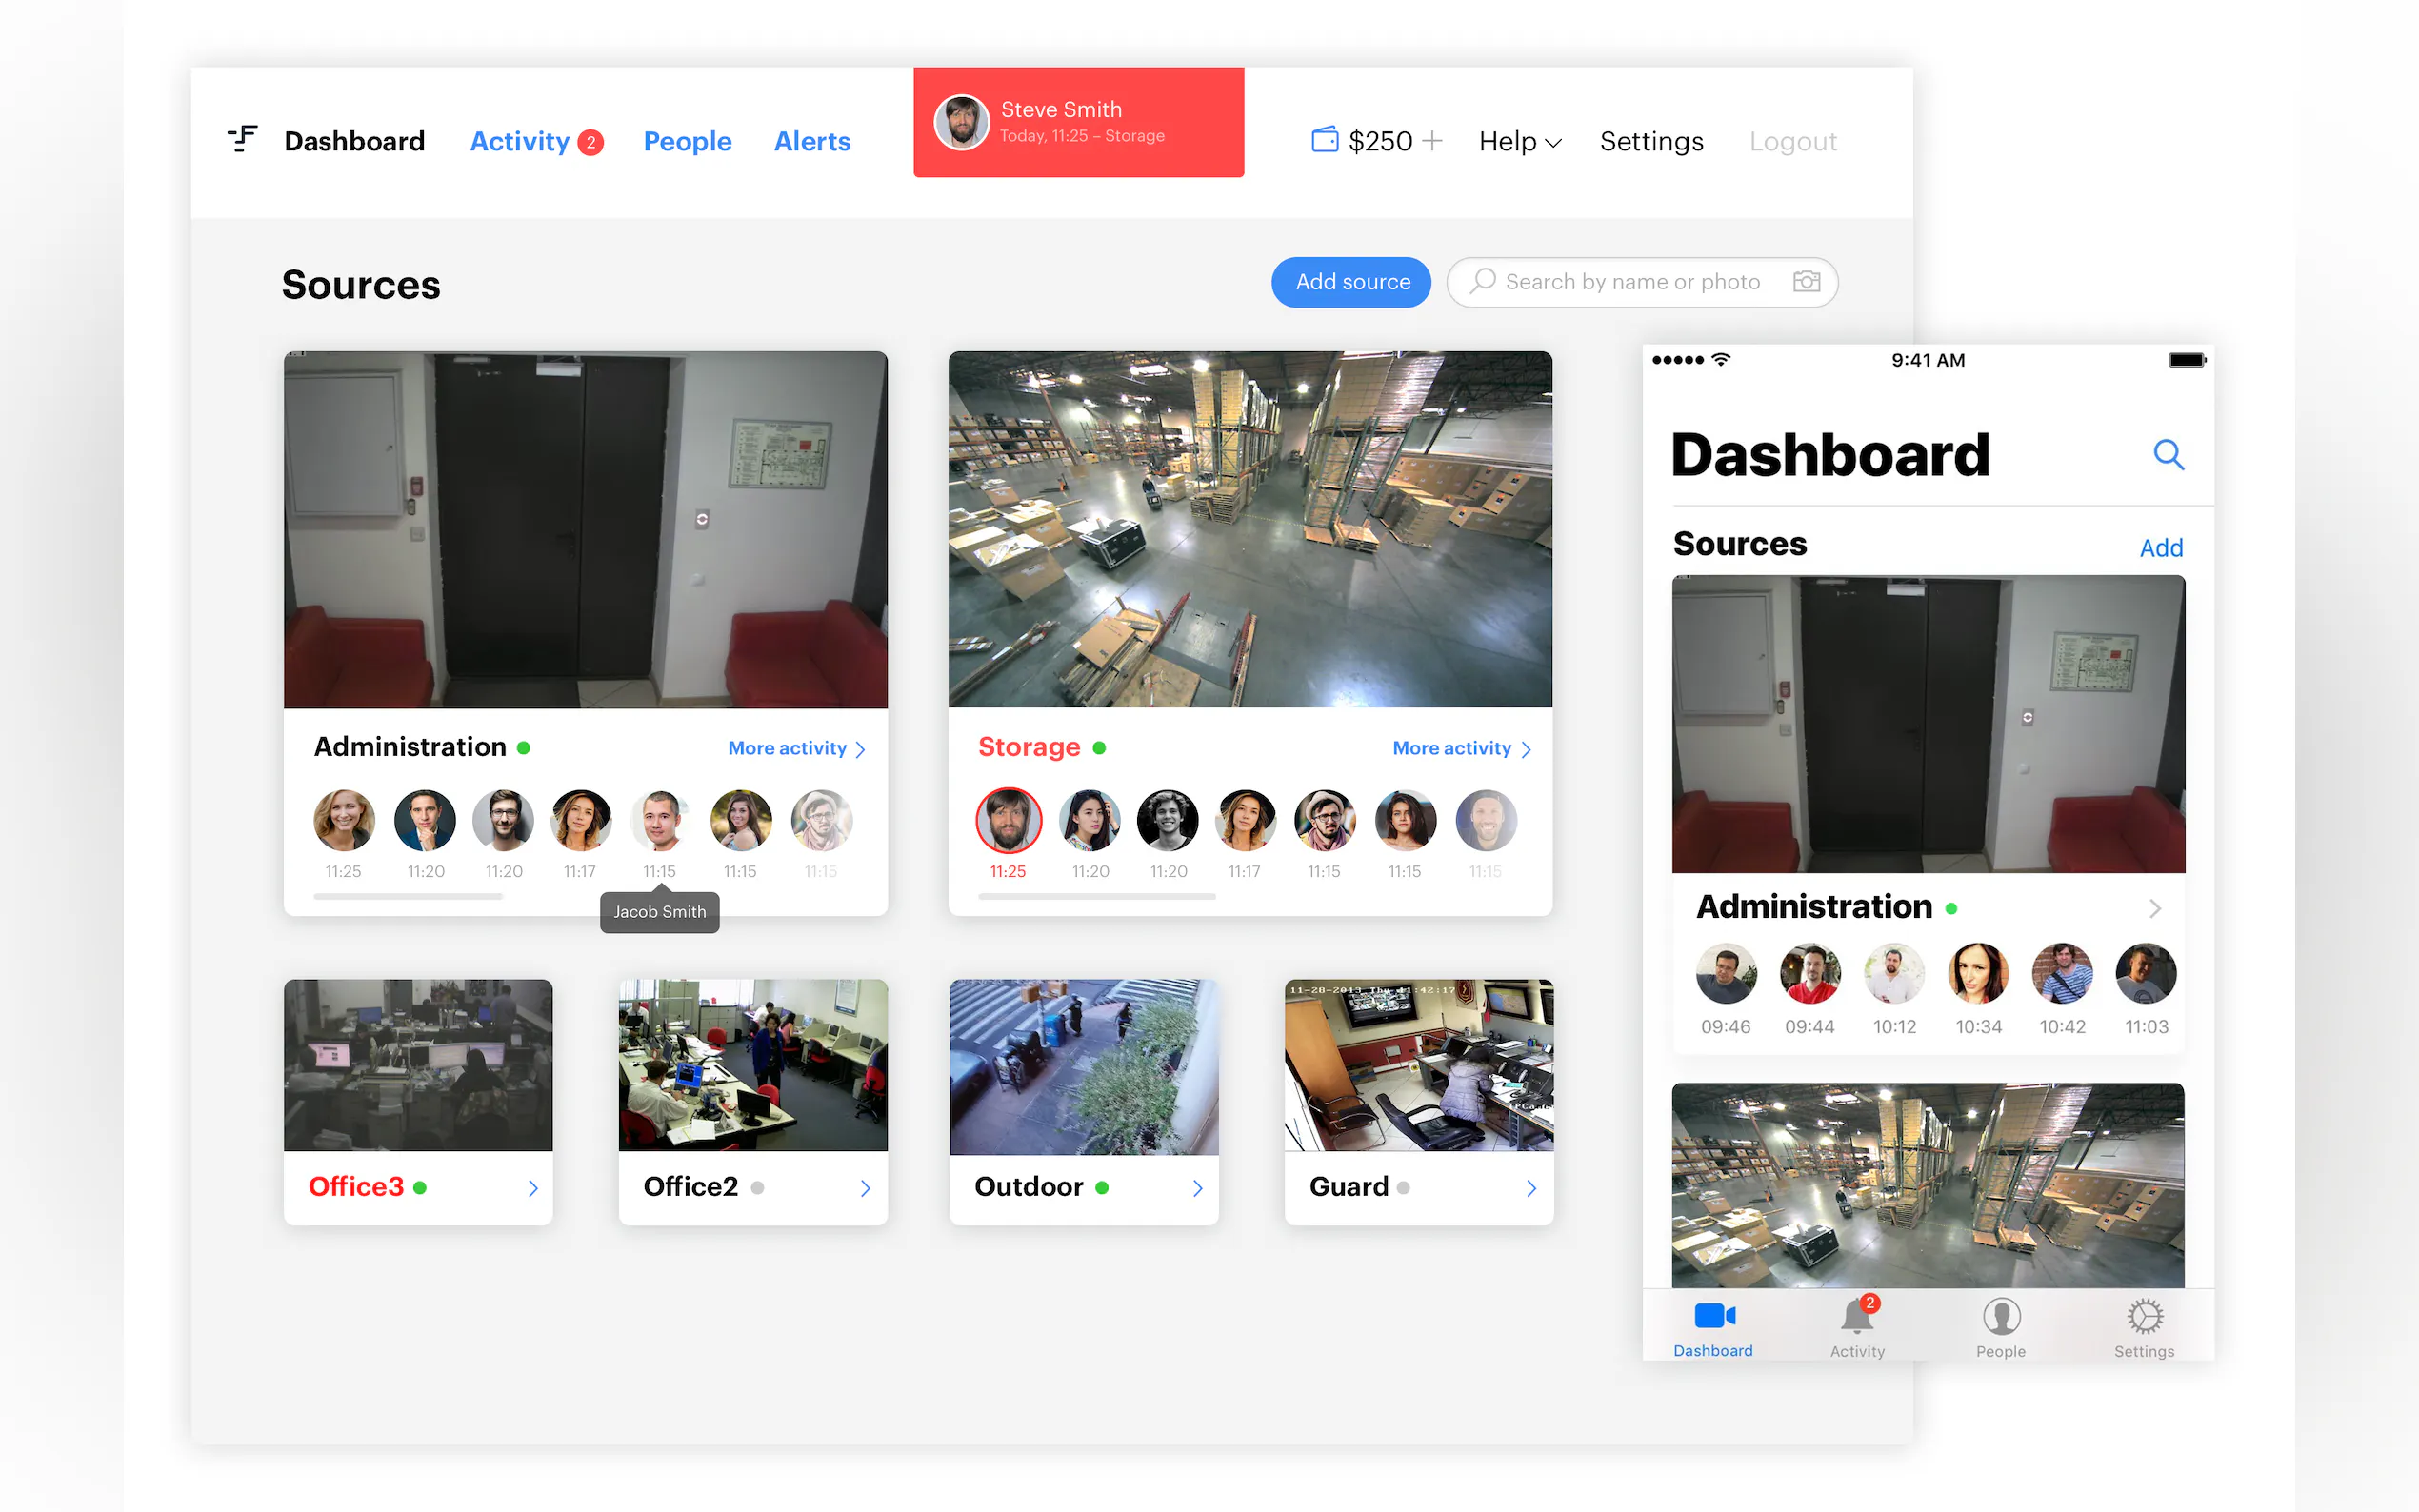
Task: Click the app logo icon beside Dashboard
Action: 242,140
